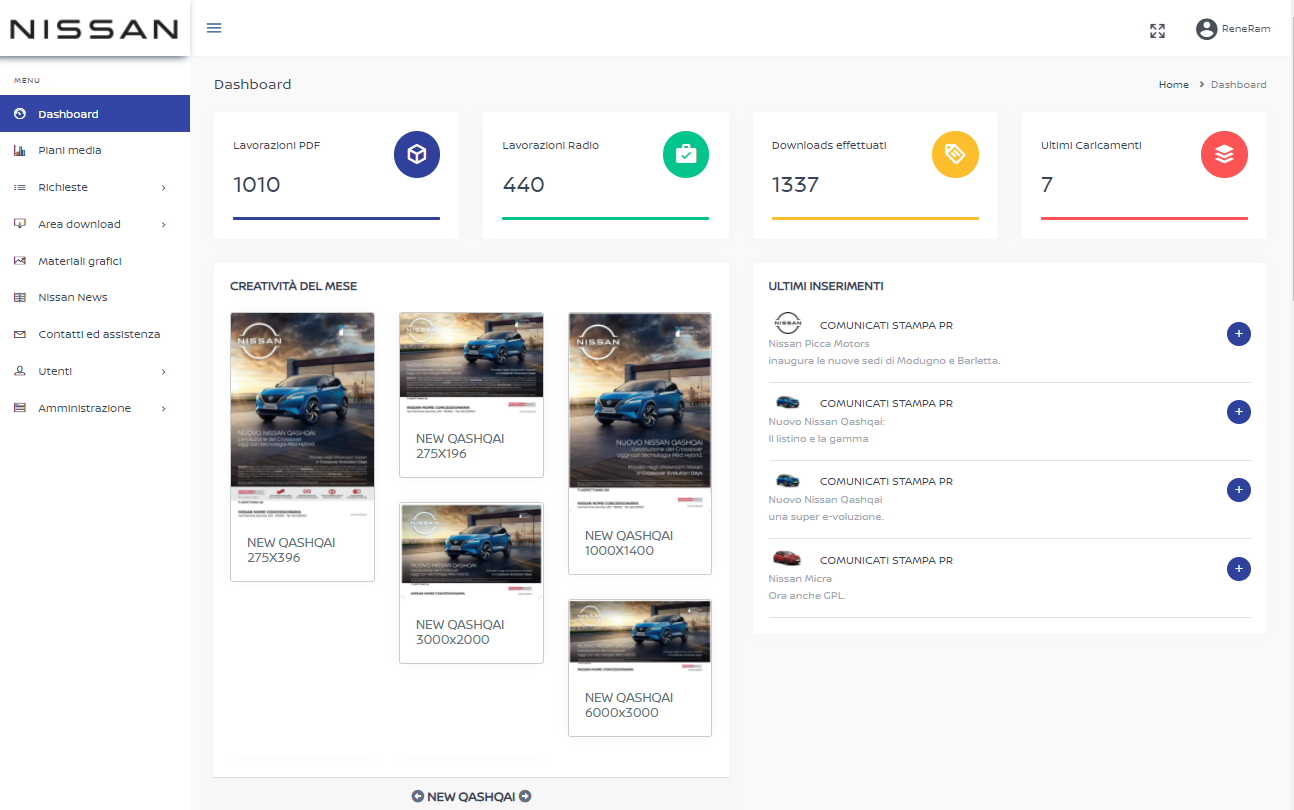Click the 1010 Lavorazioni PDF count

pos(257,185)
